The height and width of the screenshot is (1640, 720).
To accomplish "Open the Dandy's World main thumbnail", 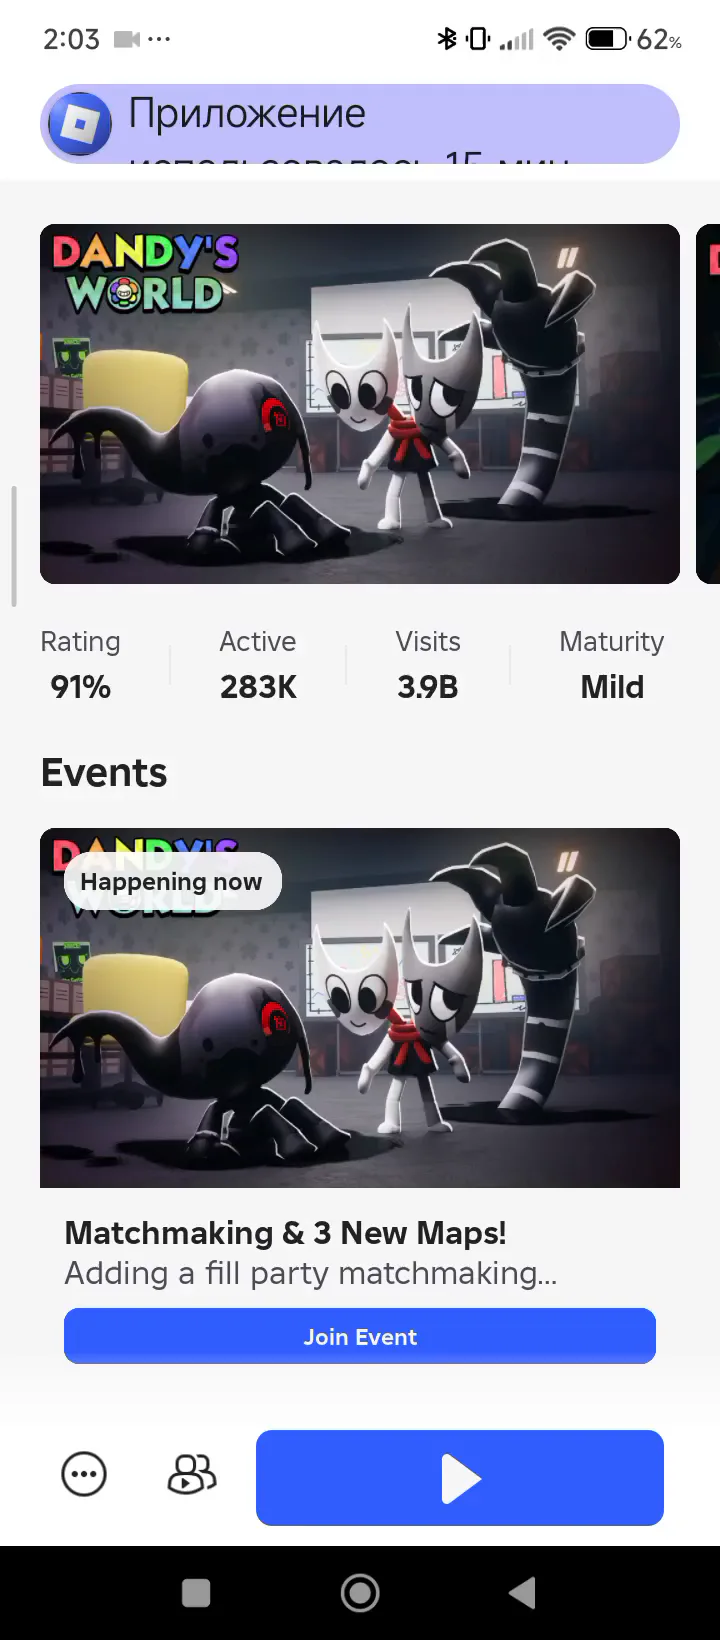I will [360, 404].
